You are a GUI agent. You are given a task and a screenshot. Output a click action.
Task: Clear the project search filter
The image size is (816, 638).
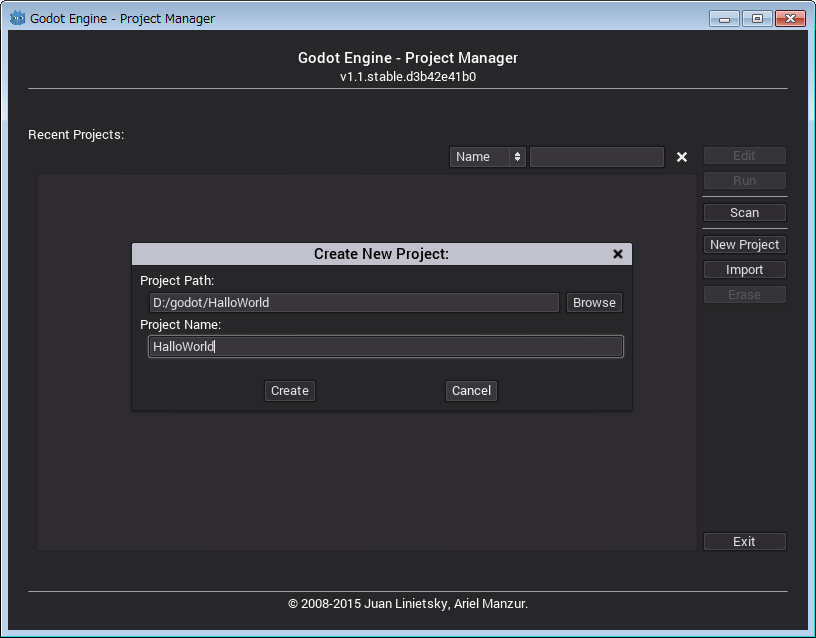tap(682, 157)
